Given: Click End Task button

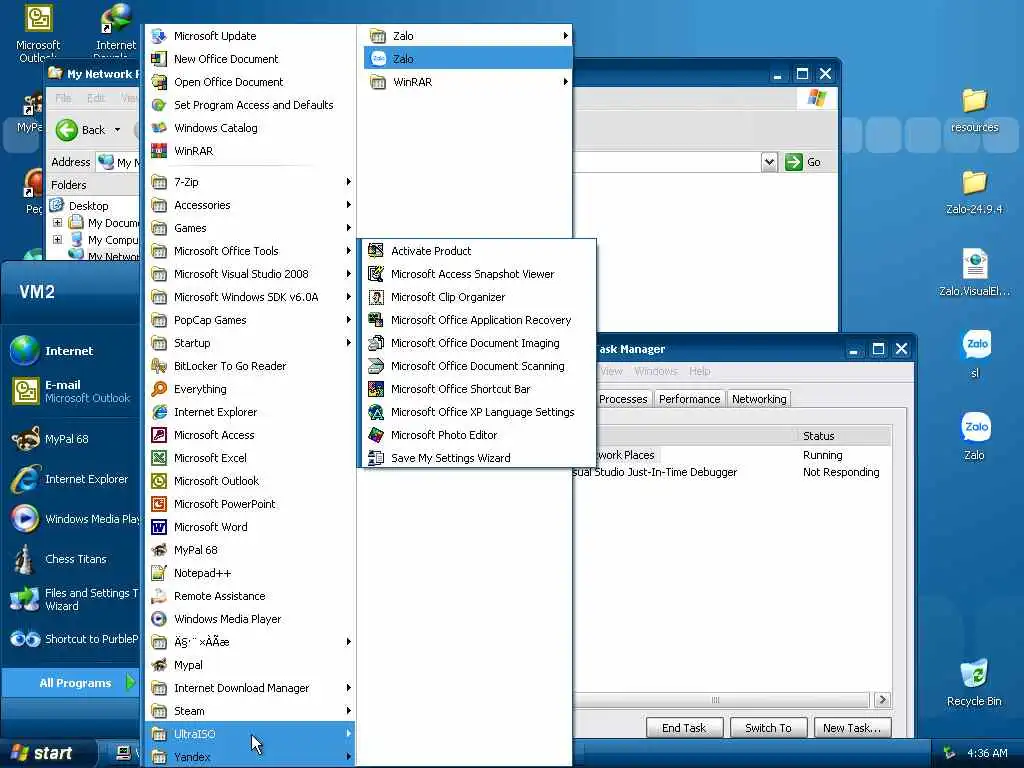Looking at the screenshot, I should click(684, 728).
